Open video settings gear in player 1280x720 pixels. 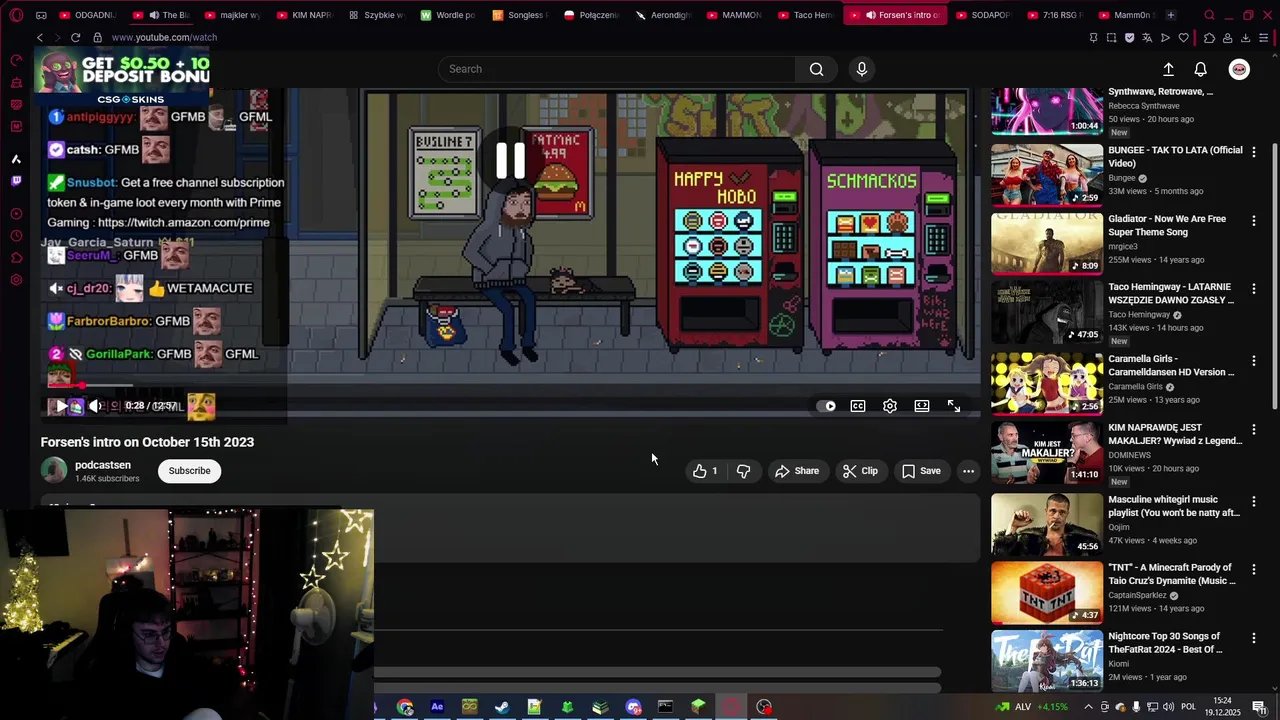pyautogui.click(x=890, y=406)
